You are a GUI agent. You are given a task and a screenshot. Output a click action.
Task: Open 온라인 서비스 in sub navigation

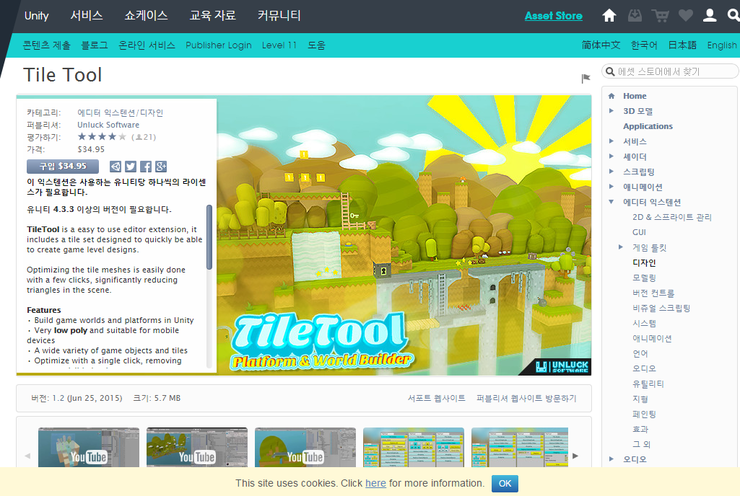[147, 45]
